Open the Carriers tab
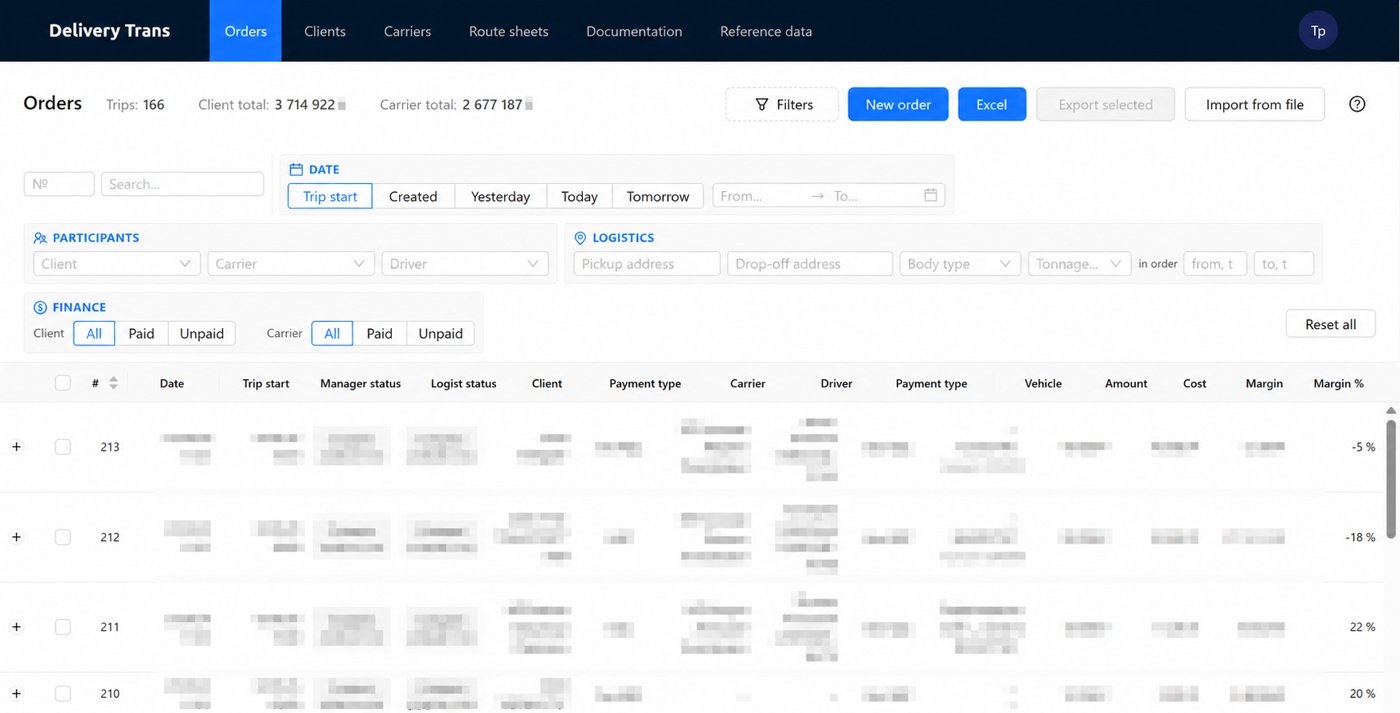The image size is (1400, 713). point(407,31)
